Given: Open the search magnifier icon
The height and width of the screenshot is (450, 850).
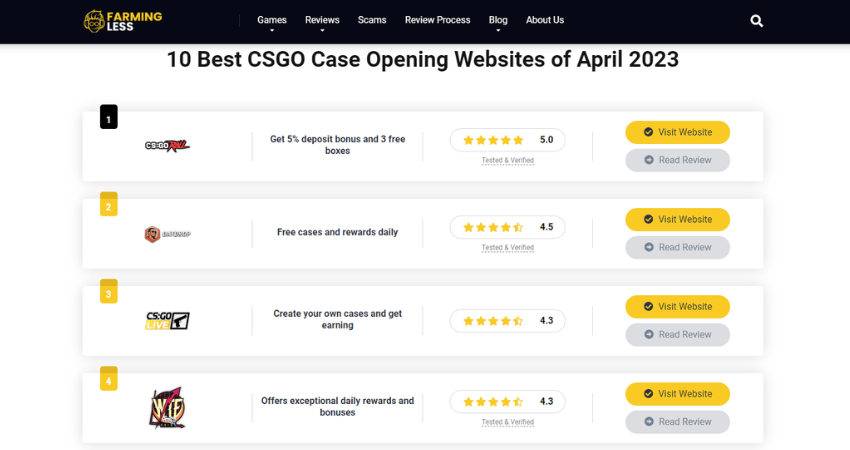Looking at the screenshot, I should 757,21.
